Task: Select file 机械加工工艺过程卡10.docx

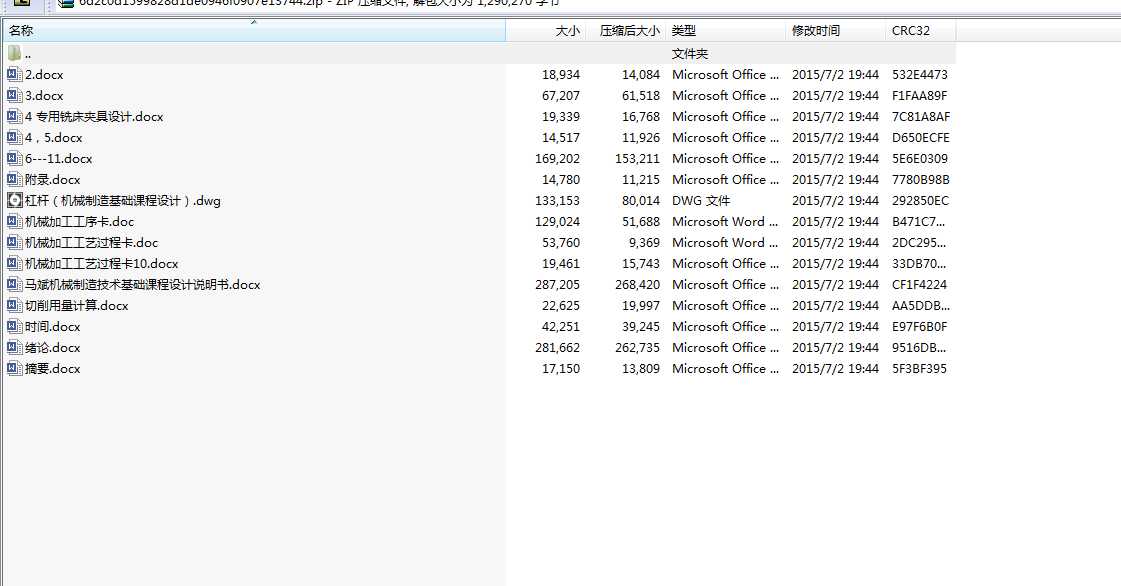Action: click(102, 264)
